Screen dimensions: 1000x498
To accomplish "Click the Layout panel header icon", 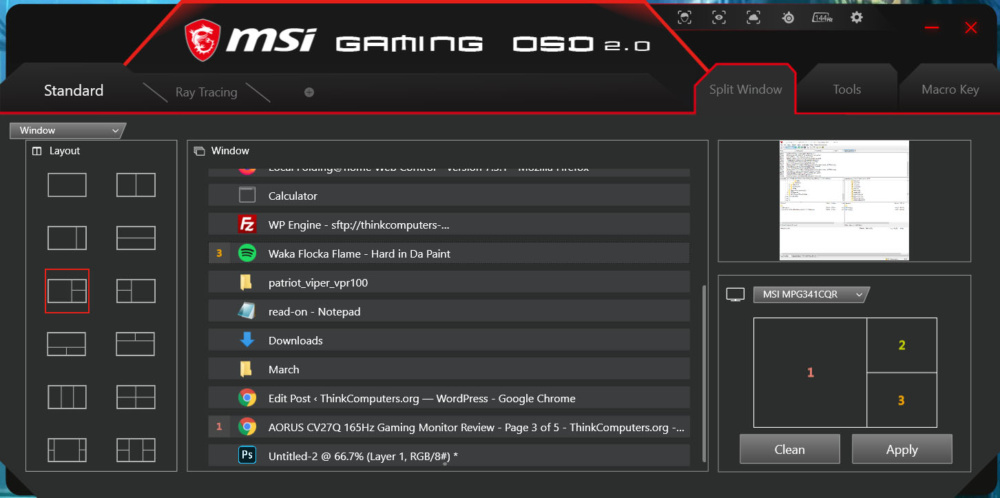I will [36, 151].
